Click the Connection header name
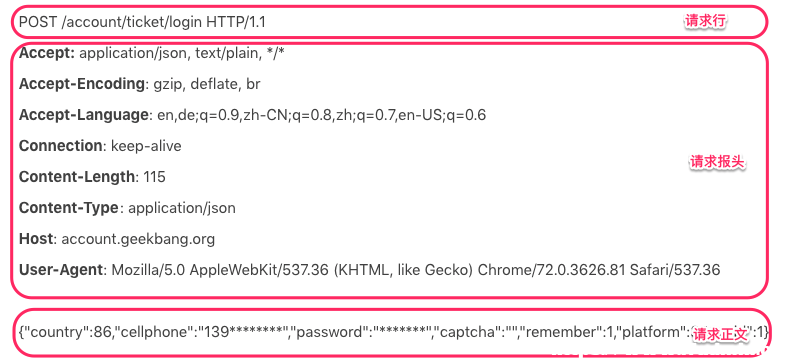 61,146
